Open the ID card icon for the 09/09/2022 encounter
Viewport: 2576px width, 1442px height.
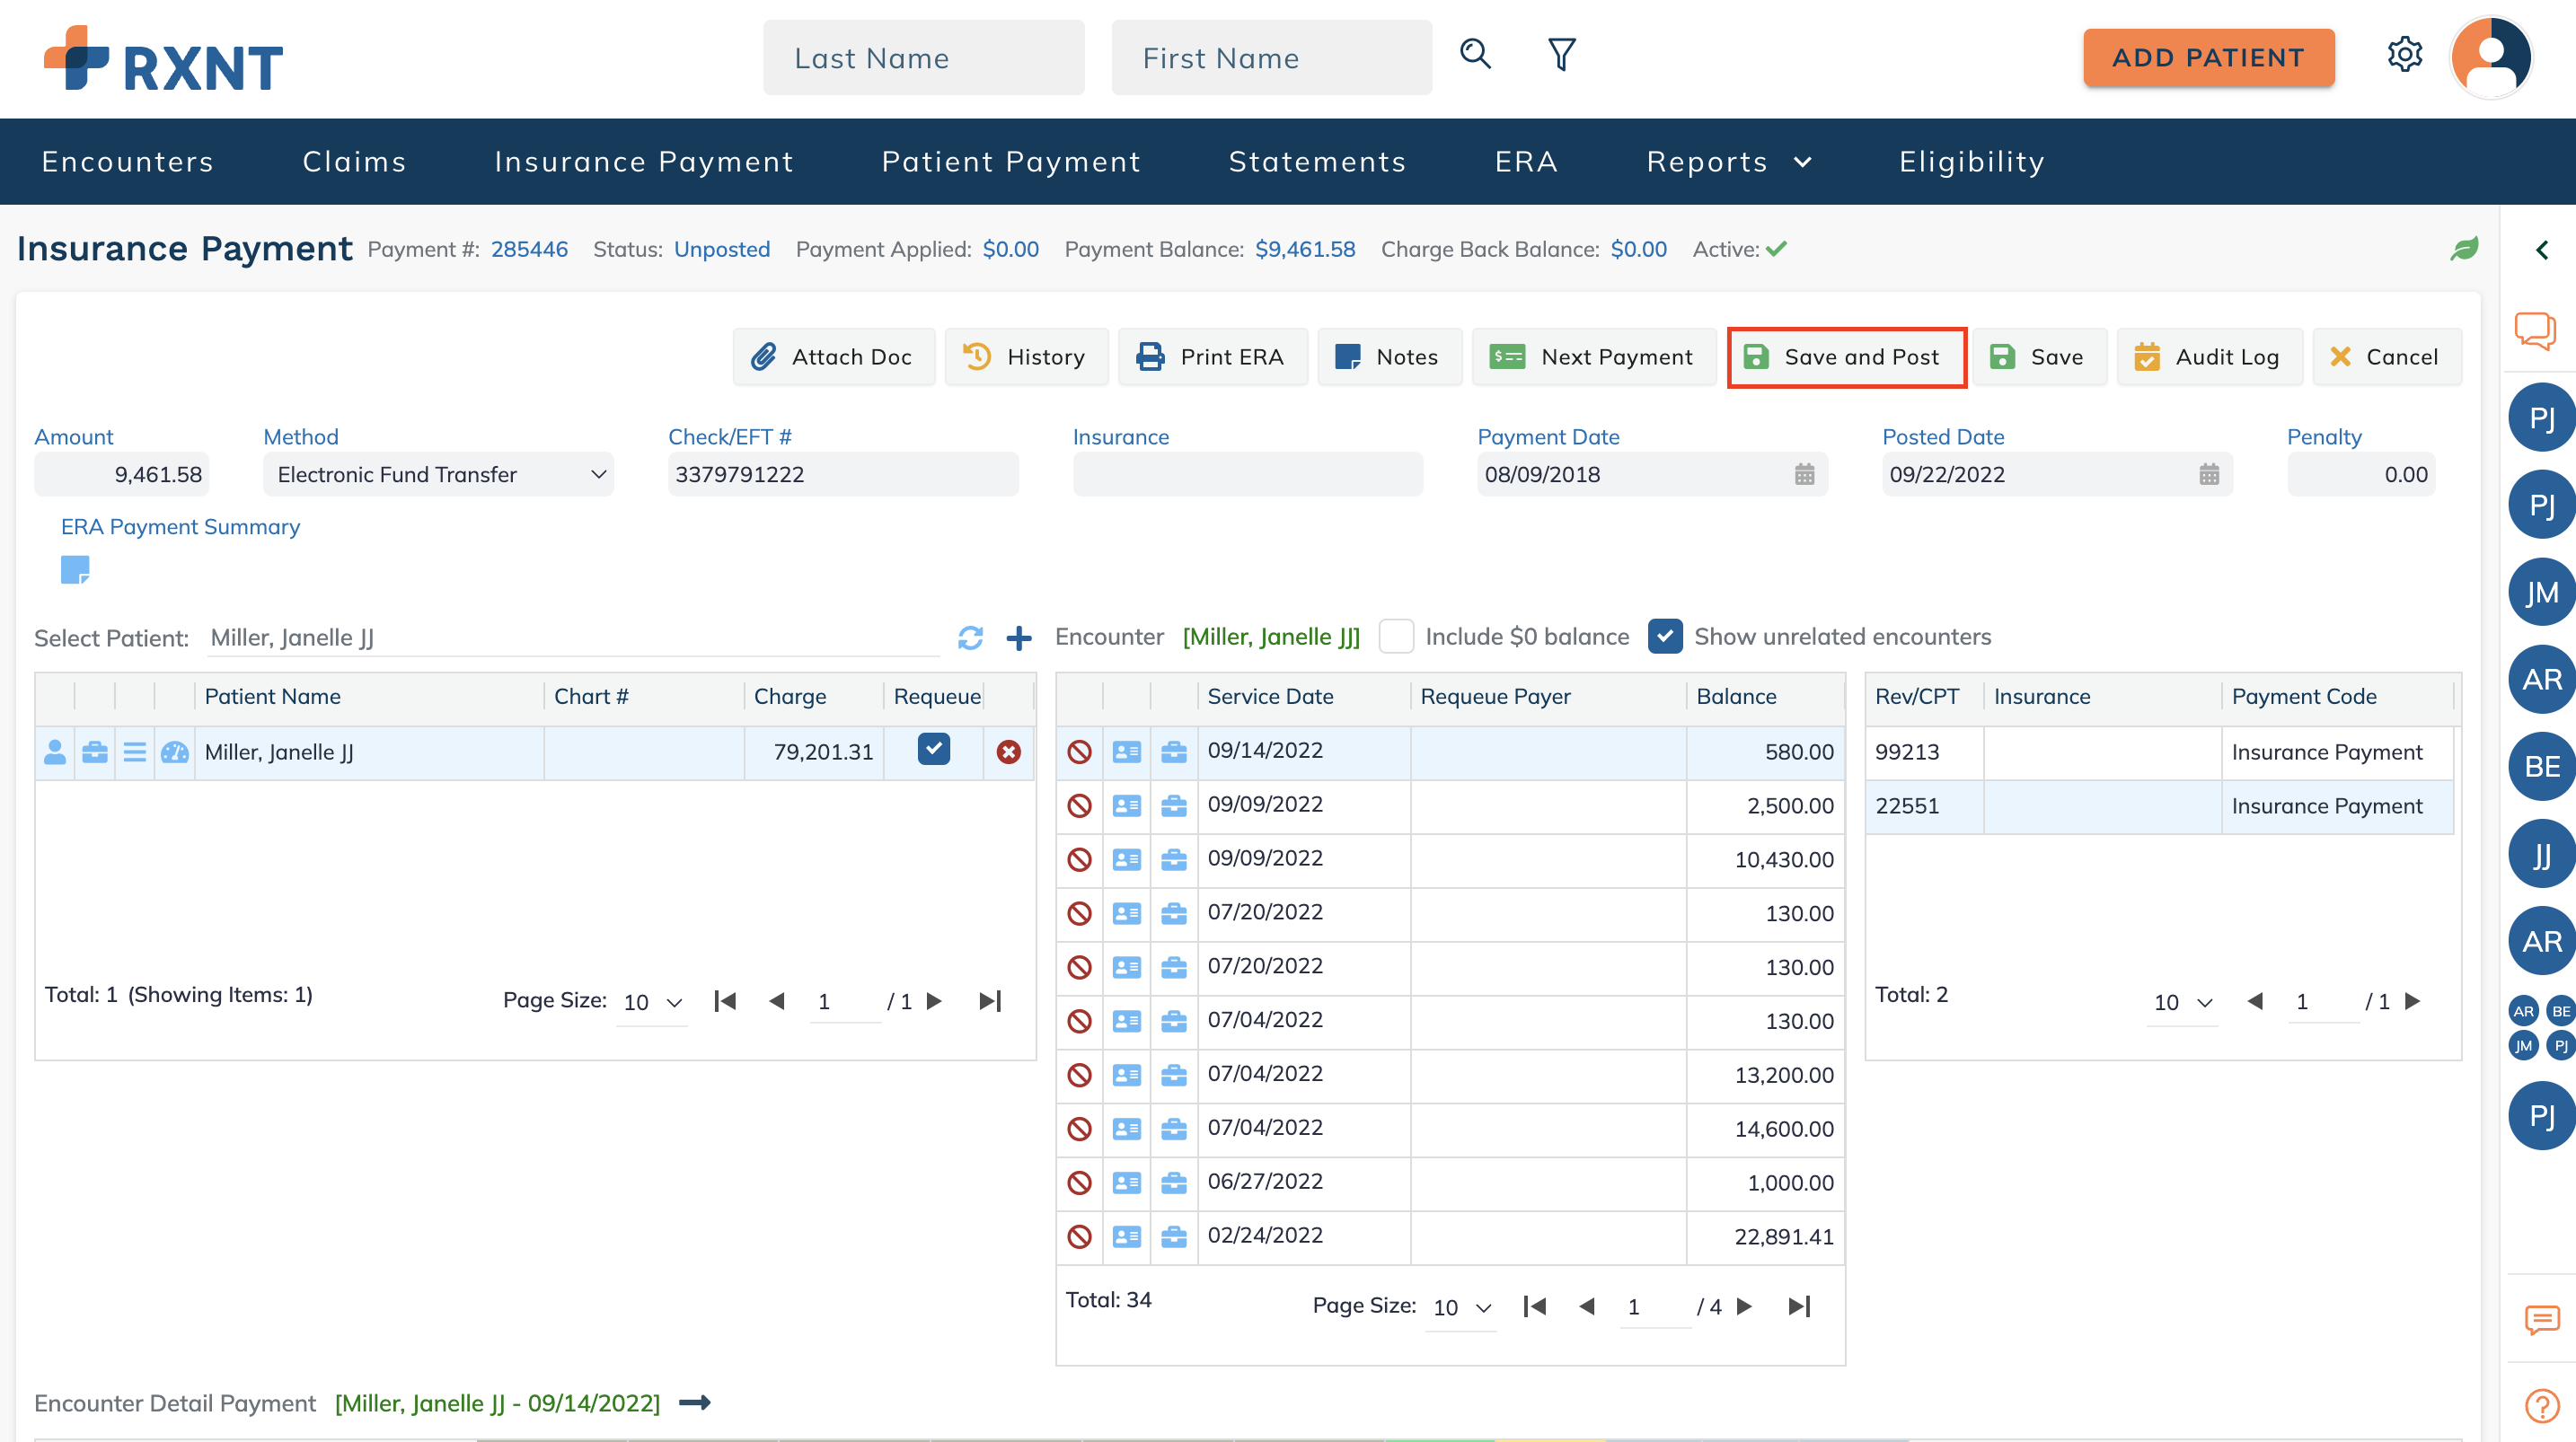coord(1127,805)
